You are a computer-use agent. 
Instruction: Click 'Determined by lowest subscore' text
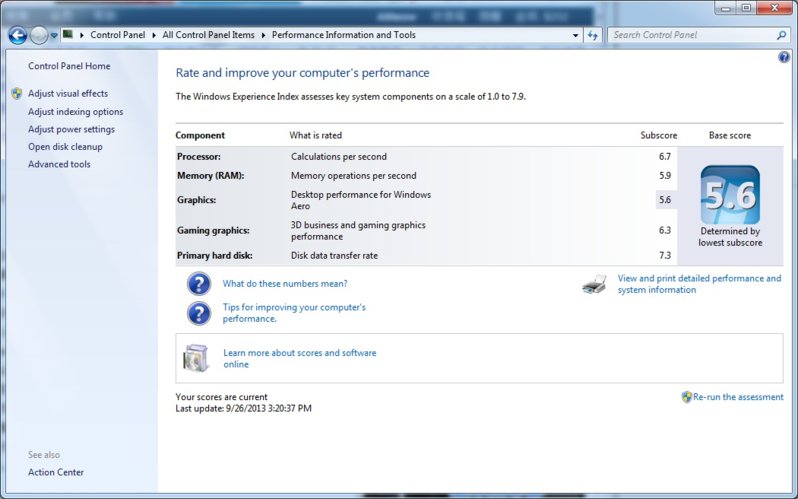(730, 237)
